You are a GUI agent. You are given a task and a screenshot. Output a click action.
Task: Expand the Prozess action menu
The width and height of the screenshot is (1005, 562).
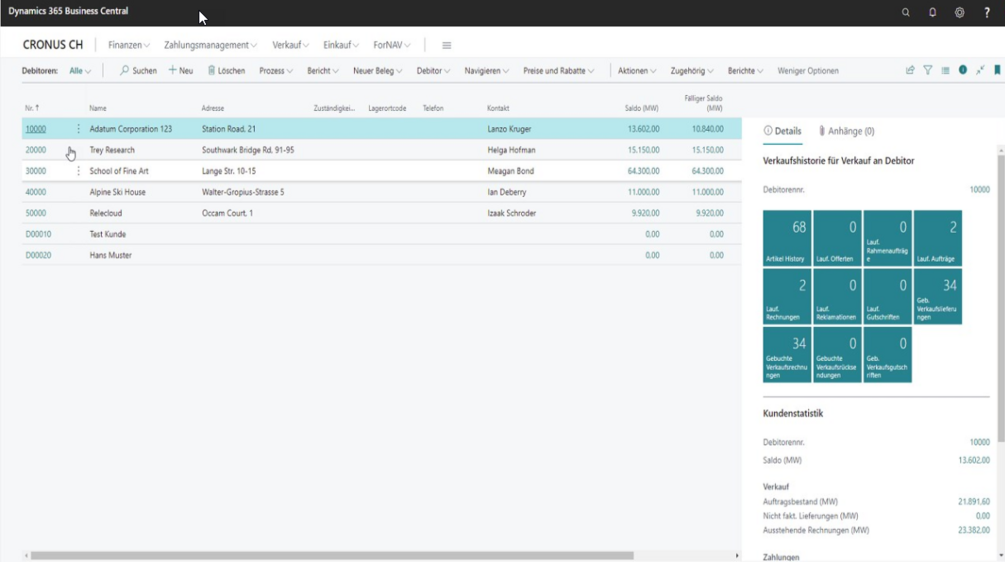tap(276, 70)
